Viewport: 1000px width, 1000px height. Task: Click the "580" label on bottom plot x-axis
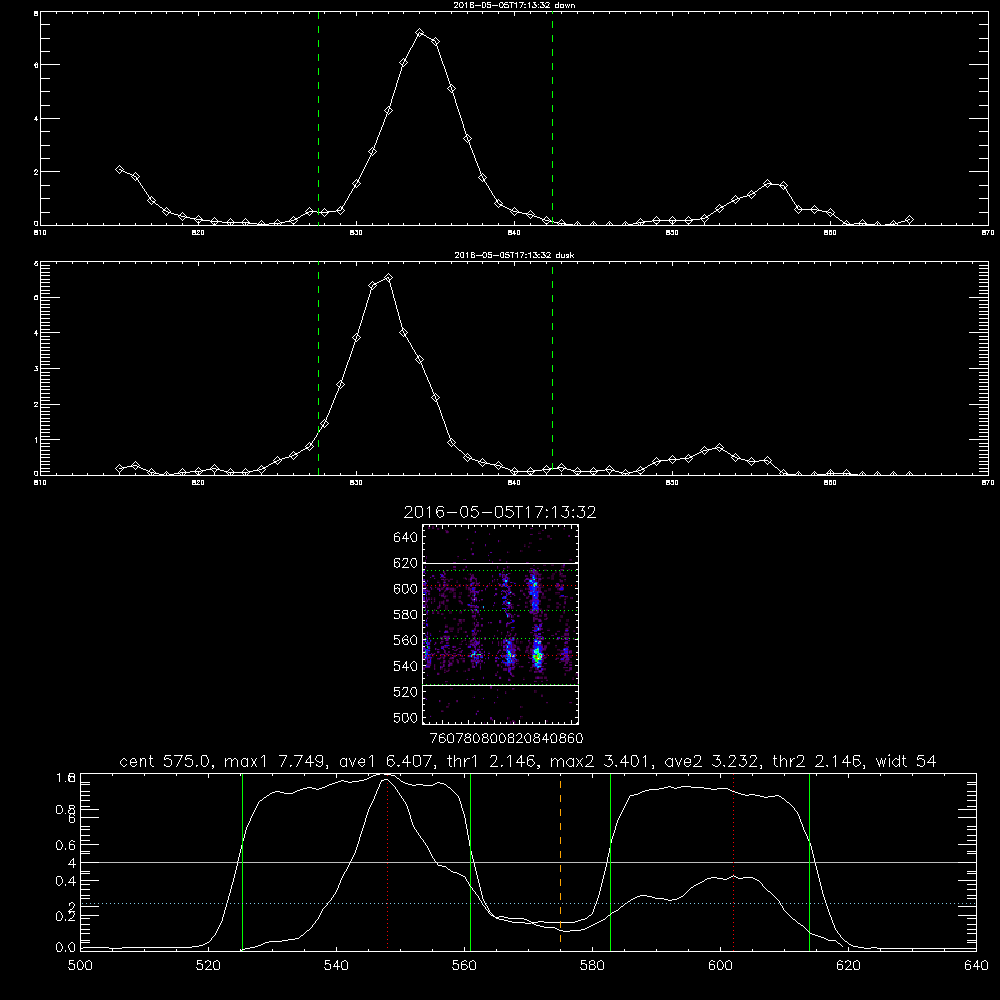(592, 966)
